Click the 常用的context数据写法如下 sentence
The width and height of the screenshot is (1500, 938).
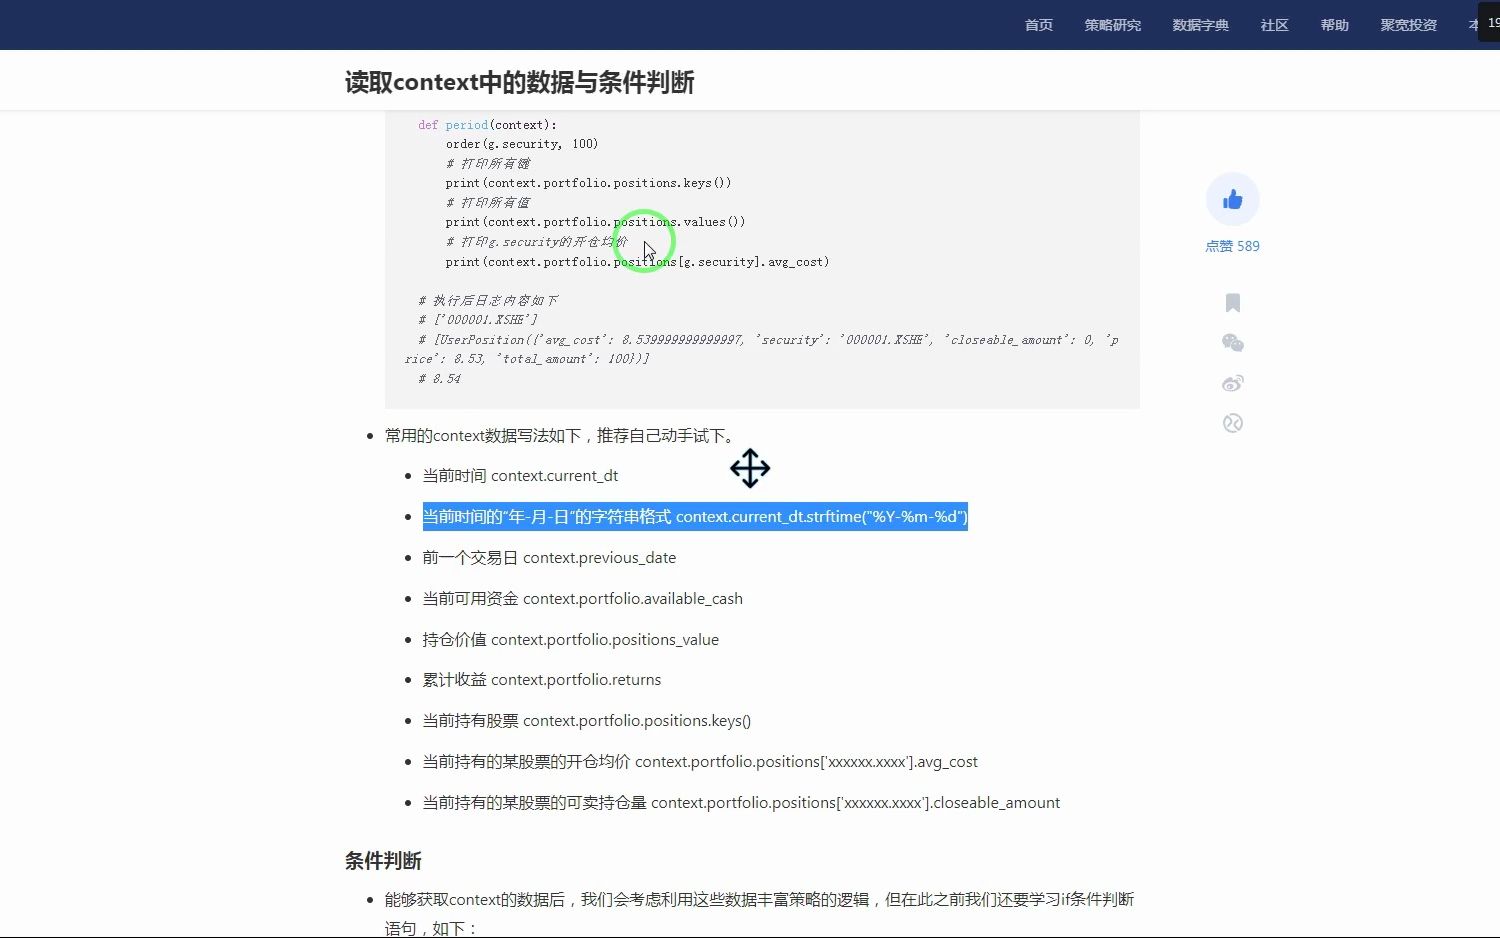point(562,436)
